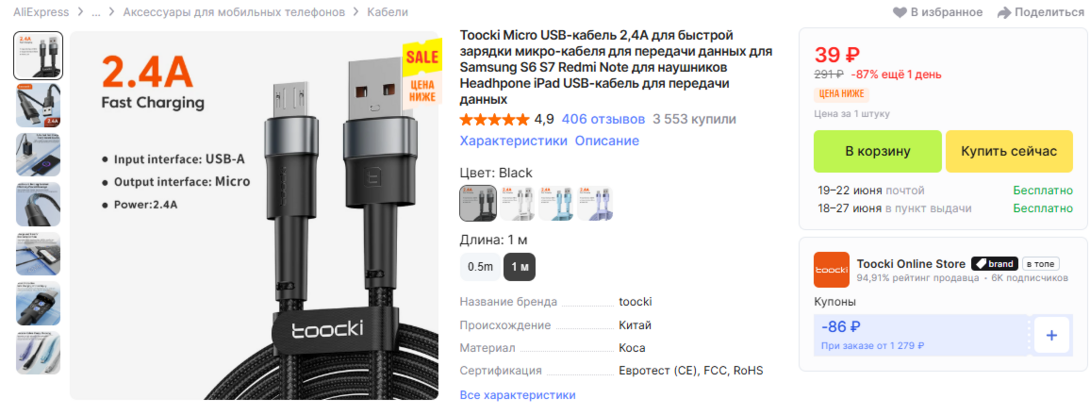The image size is (1090, 415).
Task: Click Купить сейчас button
Action: coord(1009,152)
